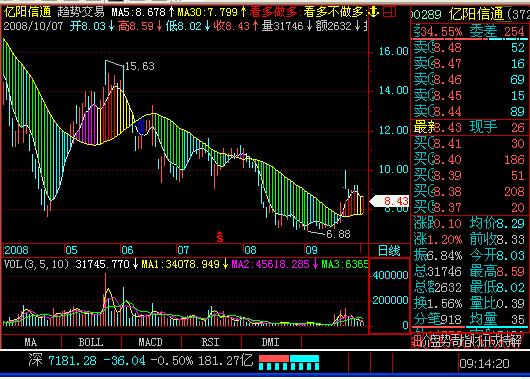Click the VOL(3,5,10) indicator label

click(x=36, y=264)
